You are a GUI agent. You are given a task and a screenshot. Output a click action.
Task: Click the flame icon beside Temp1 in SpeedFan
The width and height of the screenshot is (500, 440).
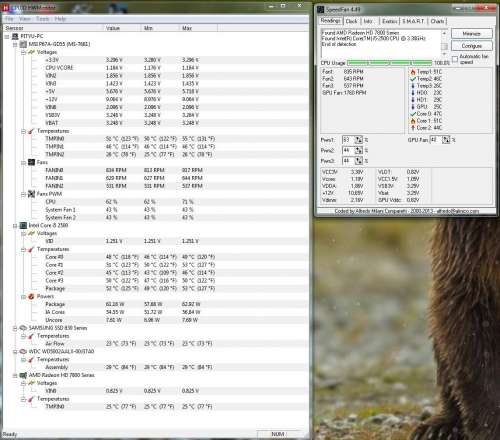(413, 72)
